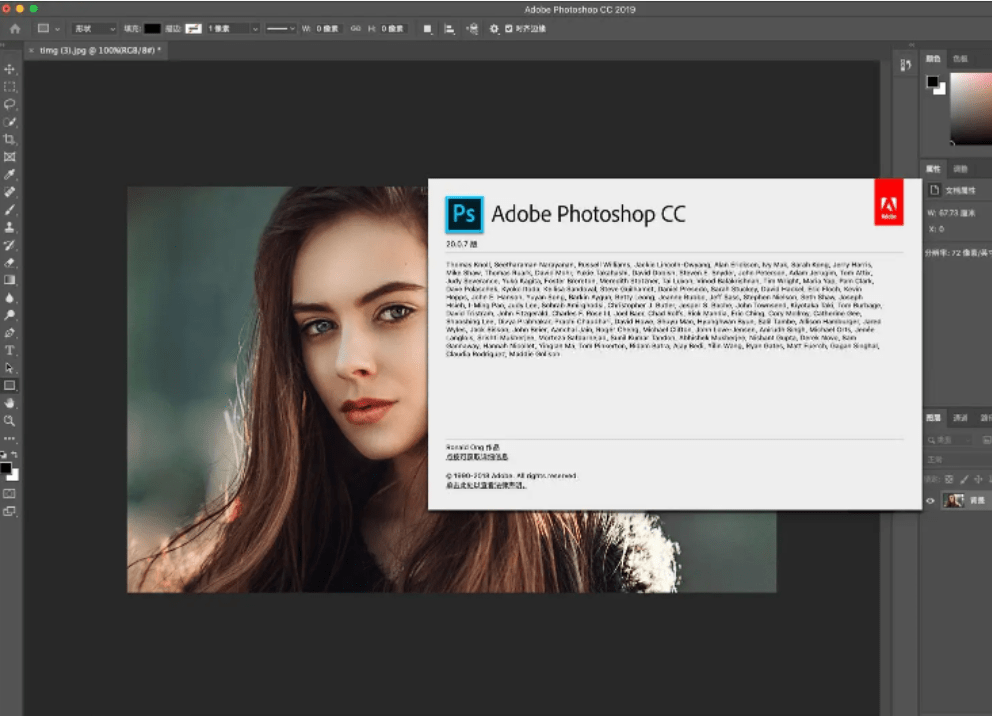Image resolution: width=992 pixels, height=716 pixels.
Task: Select the Horizontal Type tool
Action: click(9, 350)
